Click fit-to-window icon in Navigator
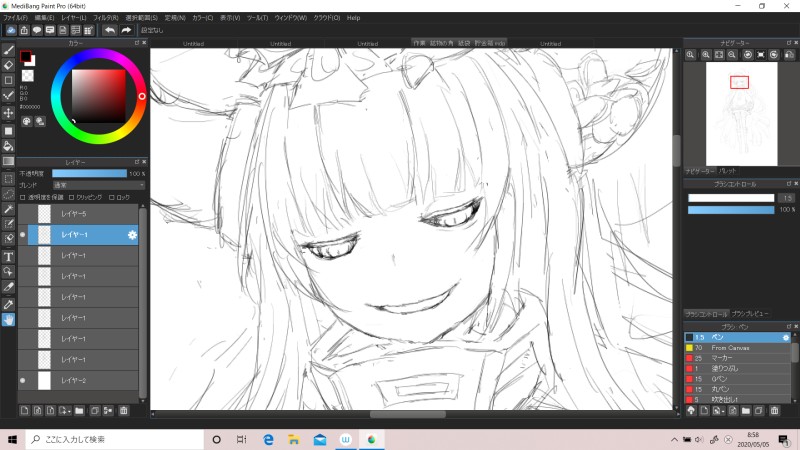This screenshot has height=450, width=800. click(x=719, y=55)
